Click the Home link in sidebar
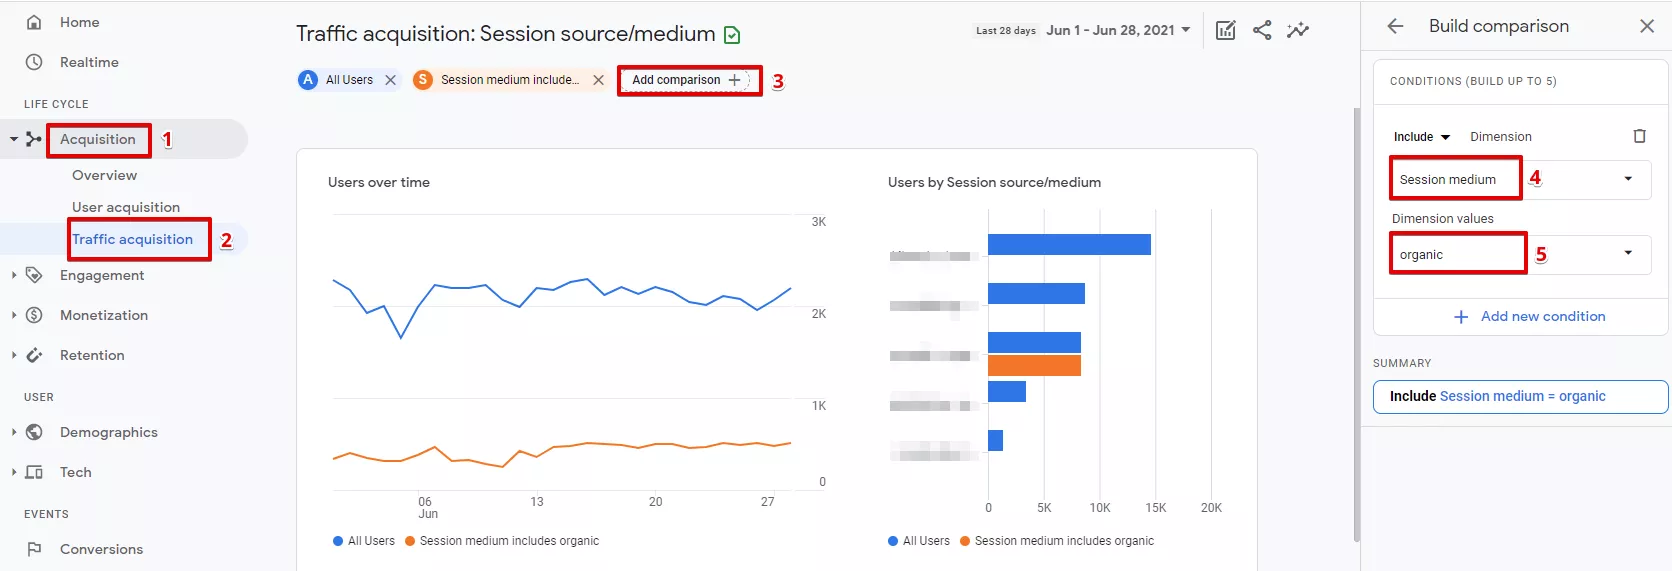Viewport: 1672px width, 571px height. click(79, 22)
